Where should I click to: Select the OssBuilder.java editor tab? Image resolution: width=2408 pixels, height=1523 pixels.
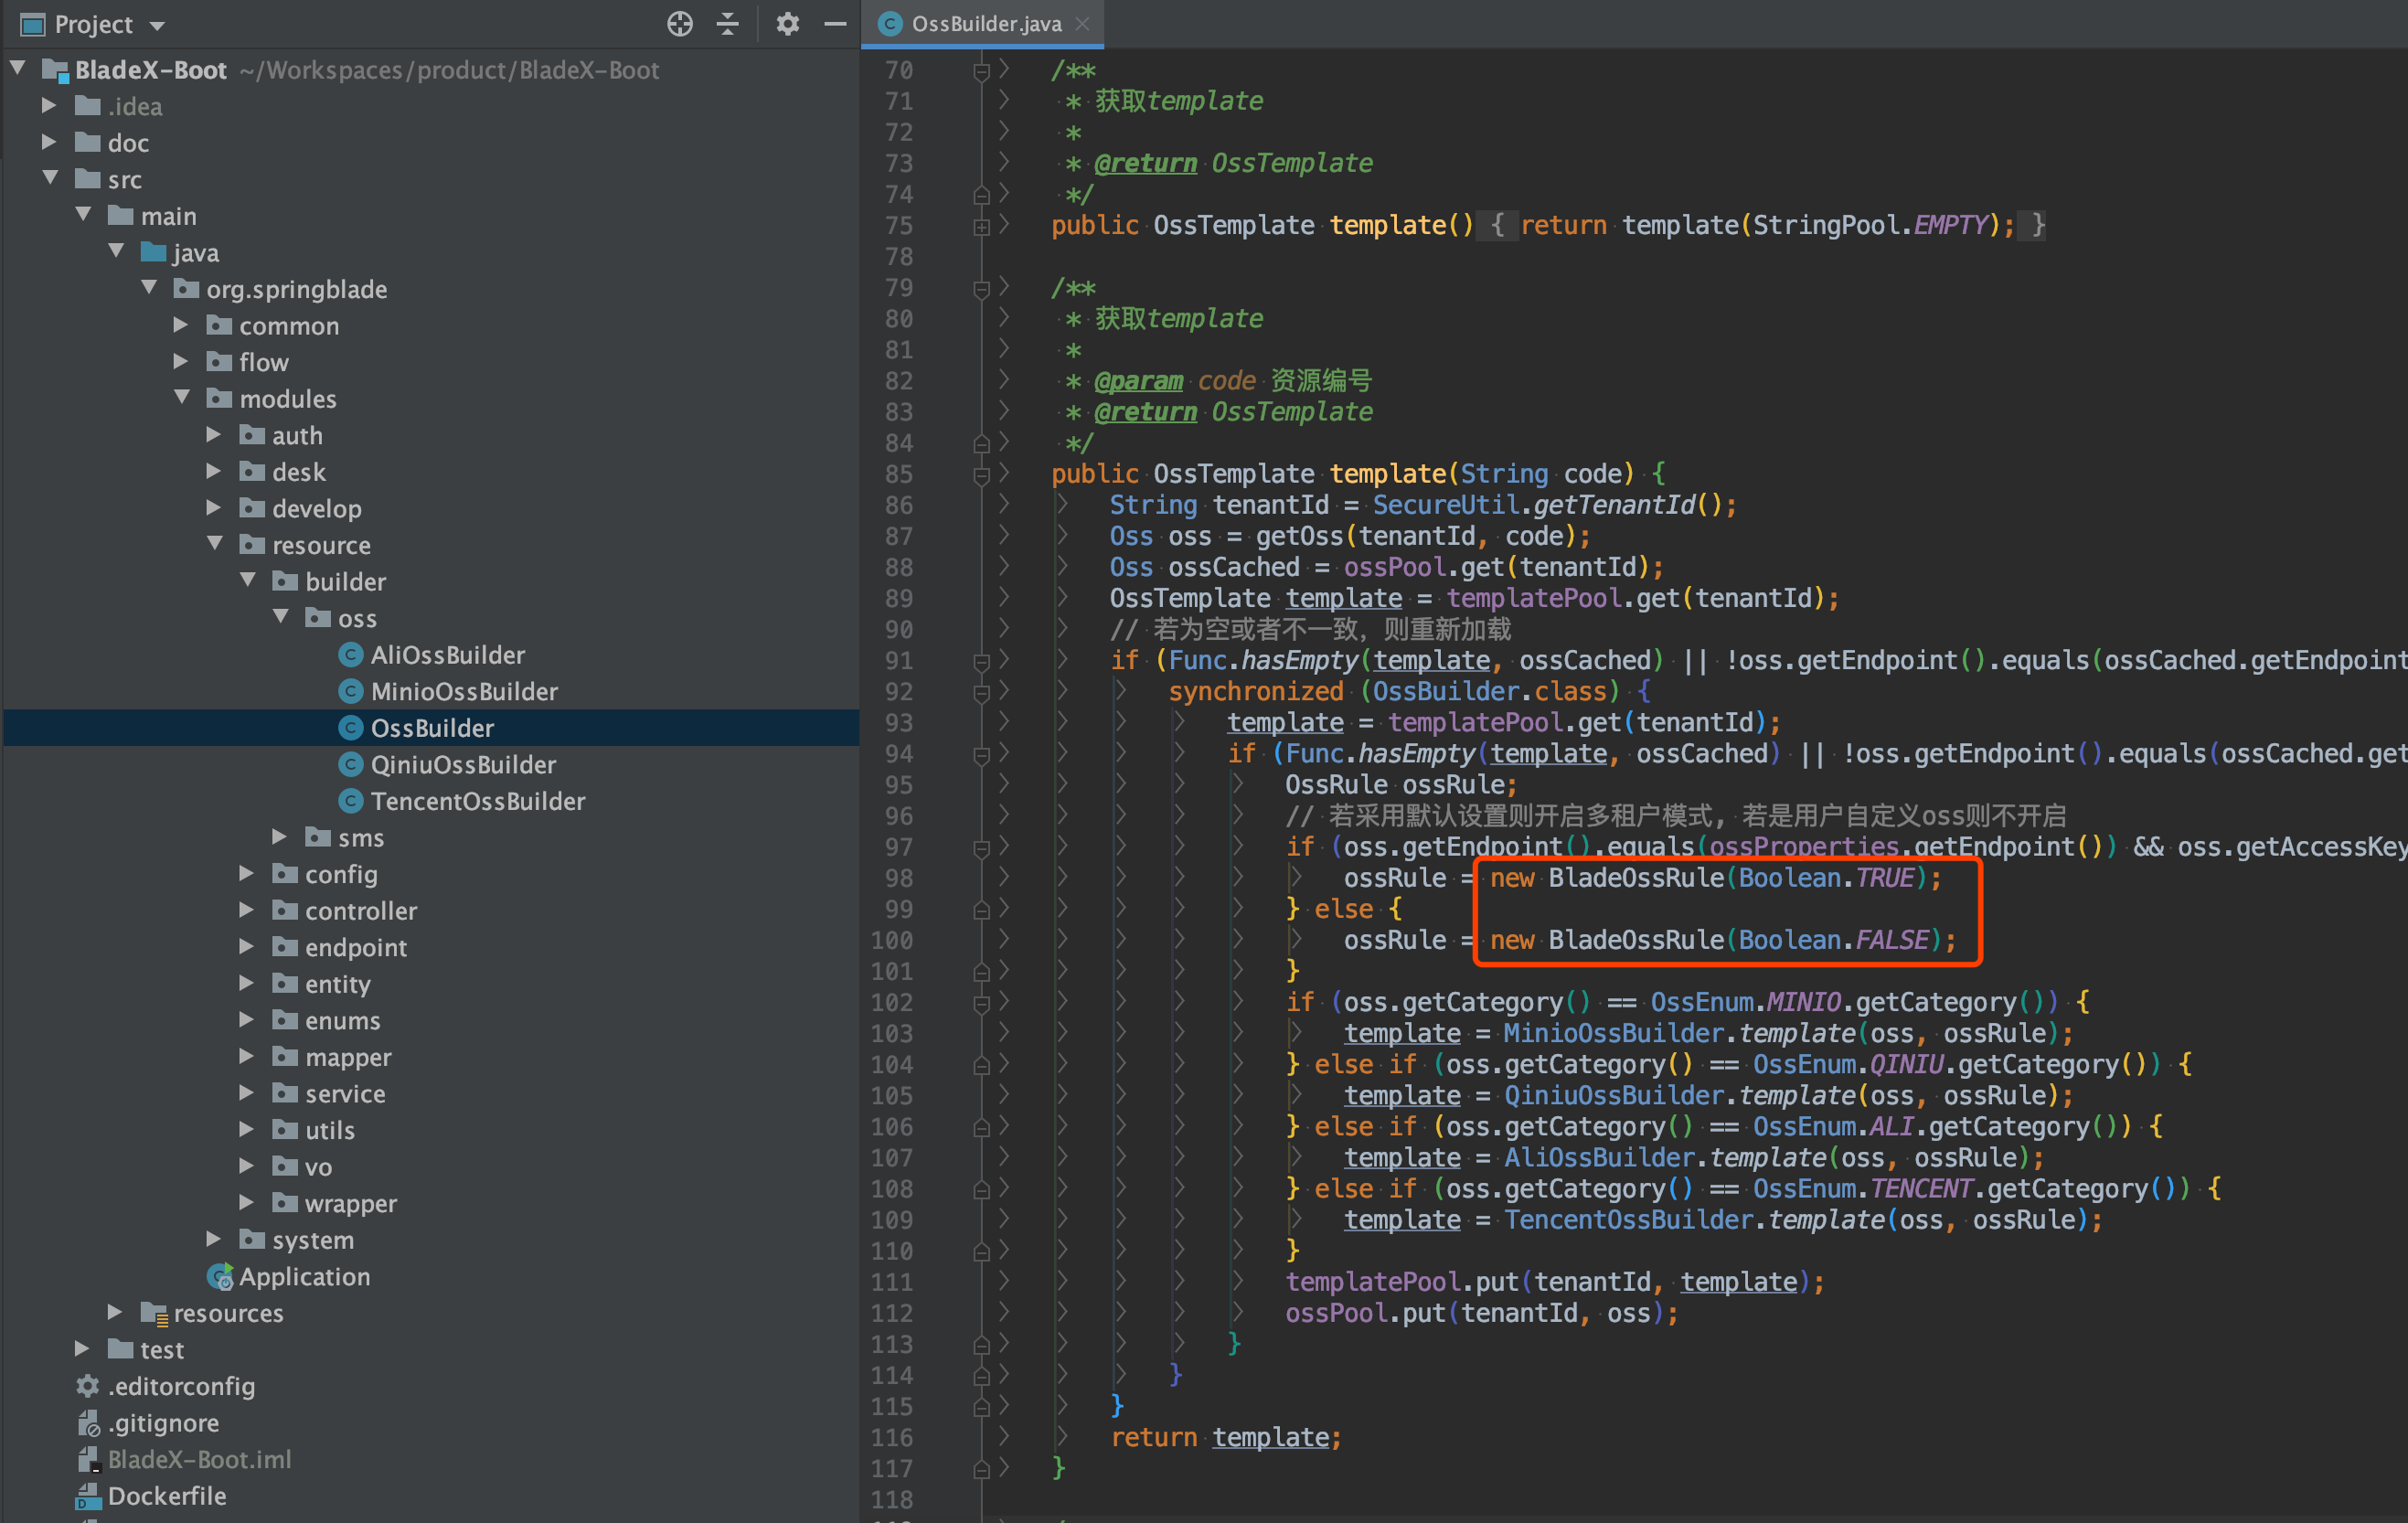coord(985,24)
